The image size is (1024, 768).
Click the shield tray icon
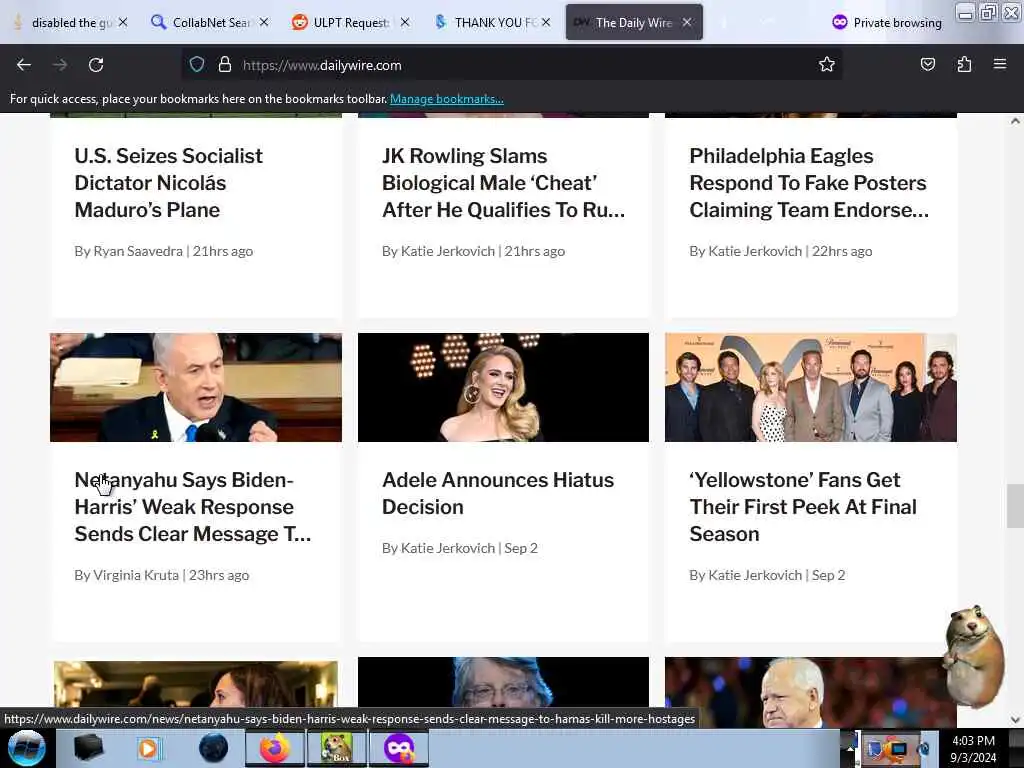point(874,749)
